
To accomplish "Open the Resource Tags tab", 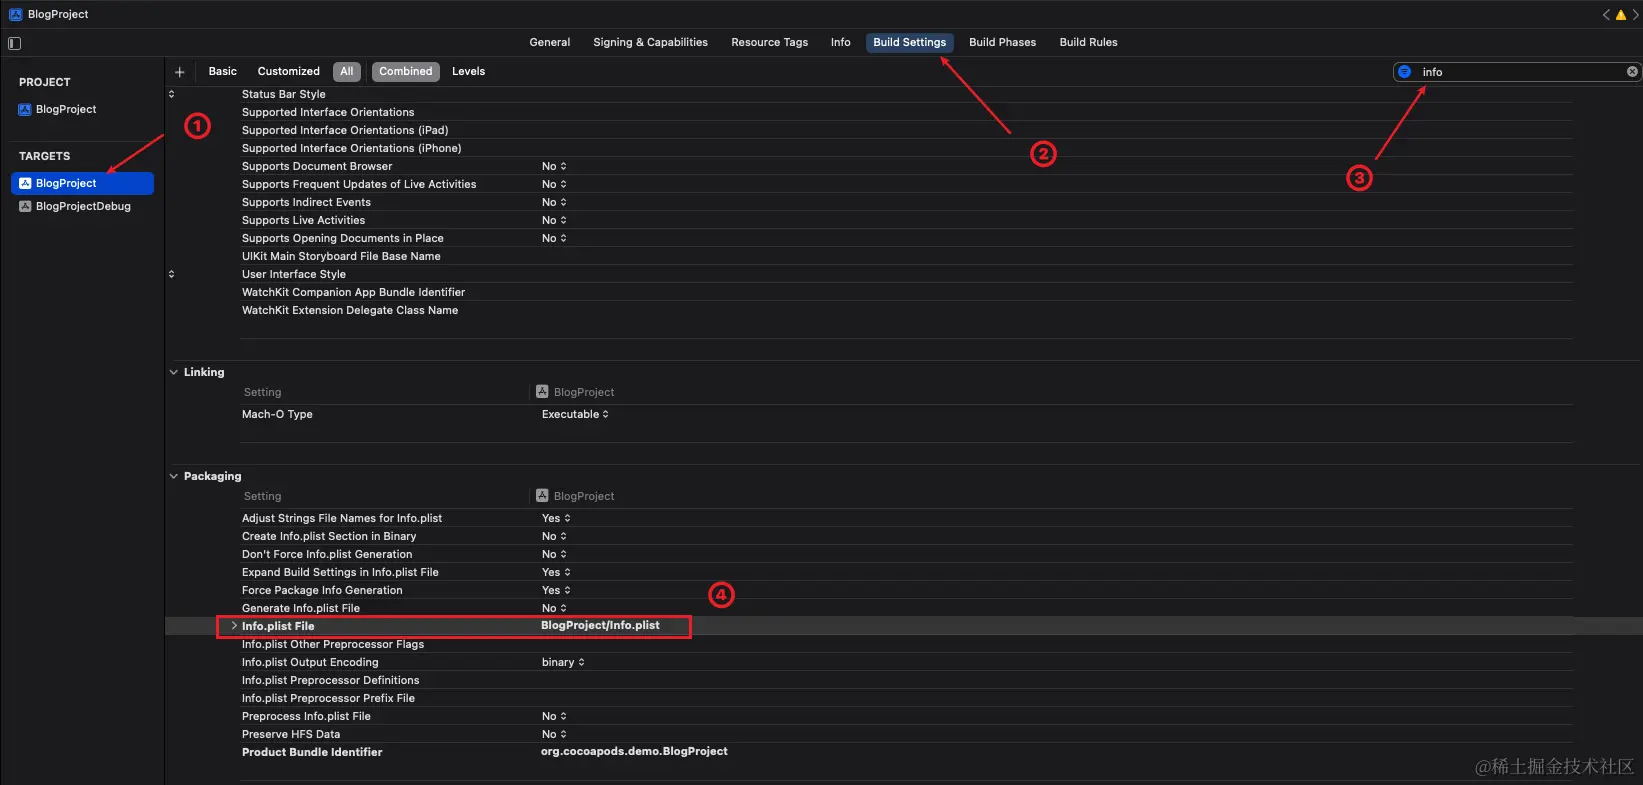I will click(769, 42).
